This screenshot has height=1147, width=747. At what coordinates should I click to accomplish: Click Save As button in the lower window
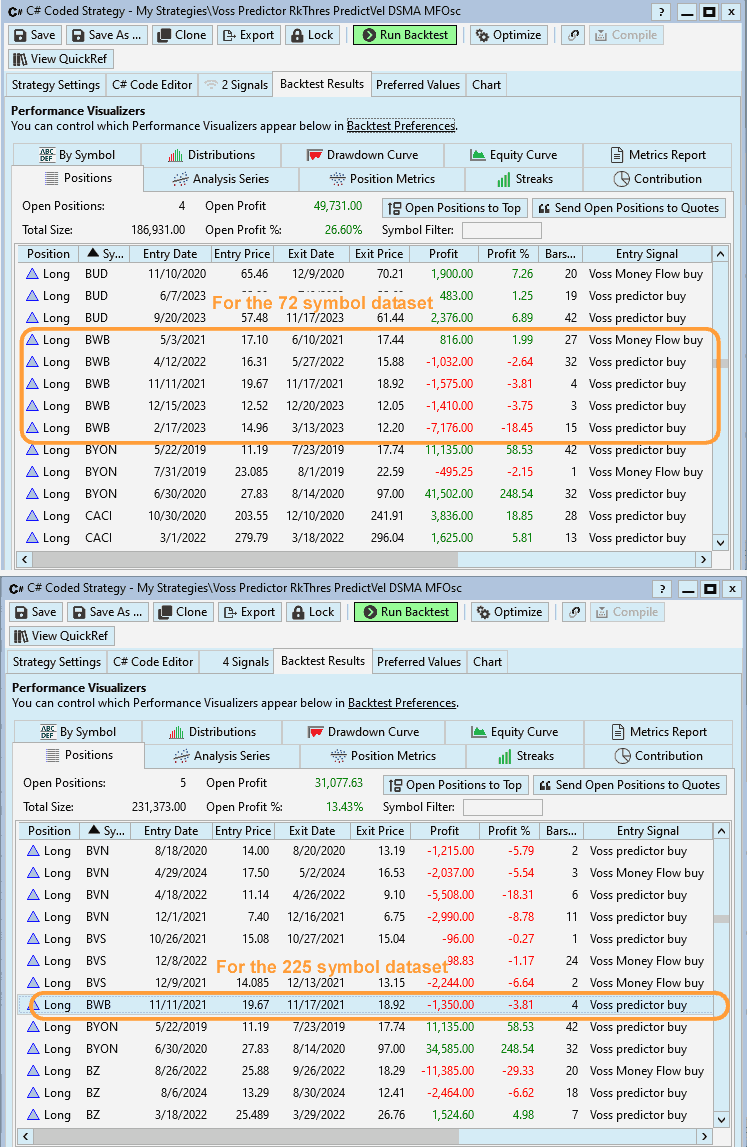107,612
